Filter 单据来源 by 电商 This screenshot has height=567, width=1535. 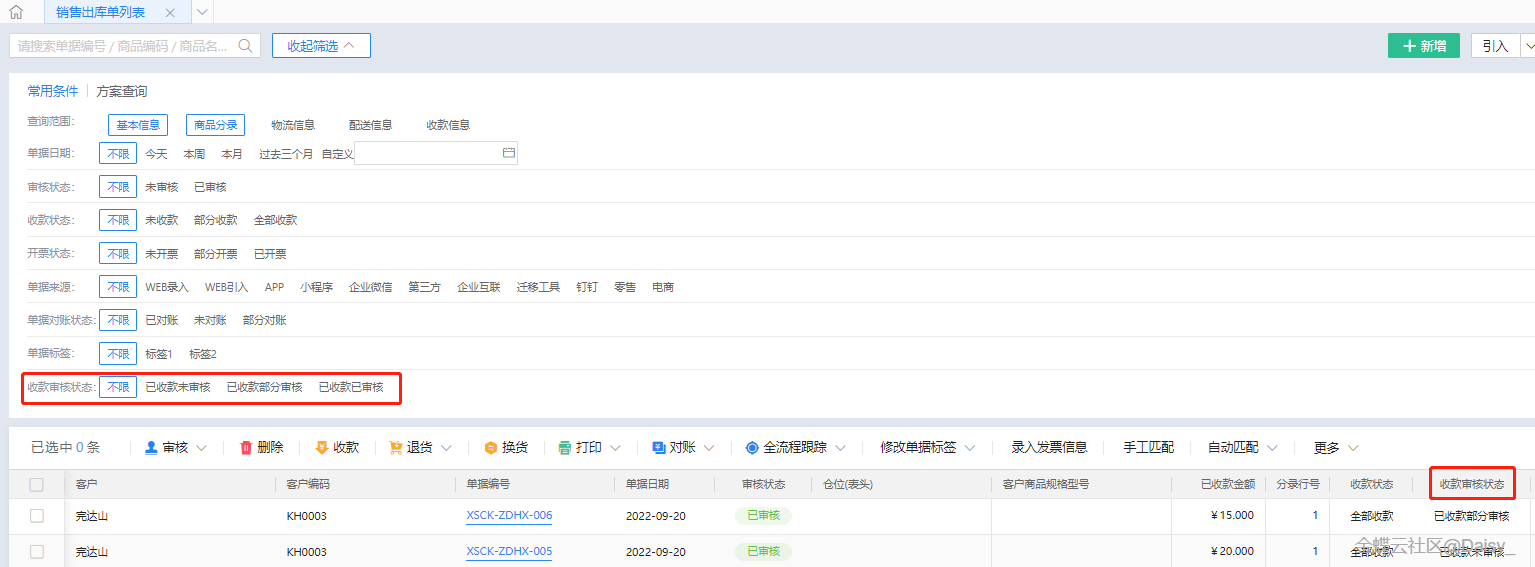point(663,287)
